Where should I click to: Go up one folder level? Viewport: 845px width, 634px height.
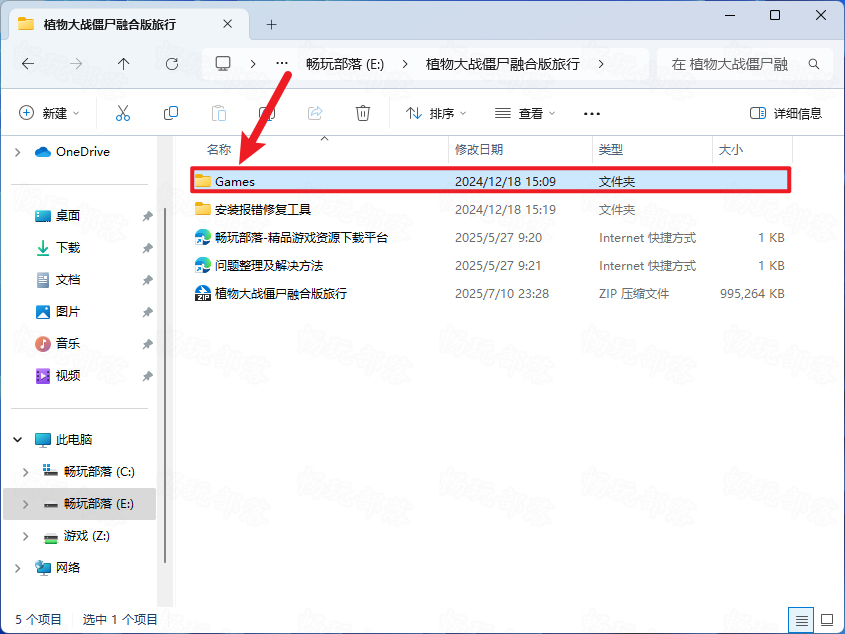123,64
